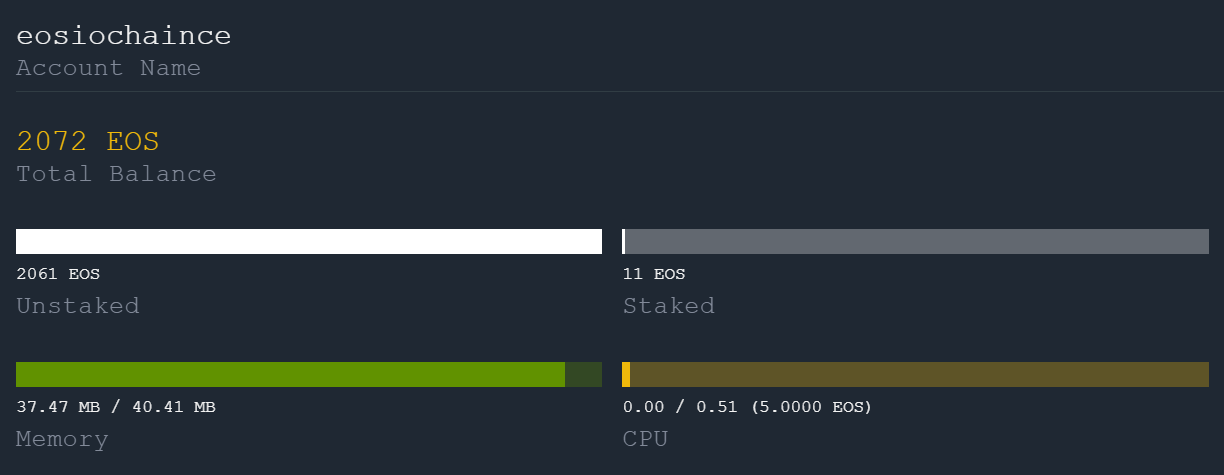This screenshot has width=1224, height=475.
Task: Select the 2072 EOS total balance
Action: tap(88, 141)
